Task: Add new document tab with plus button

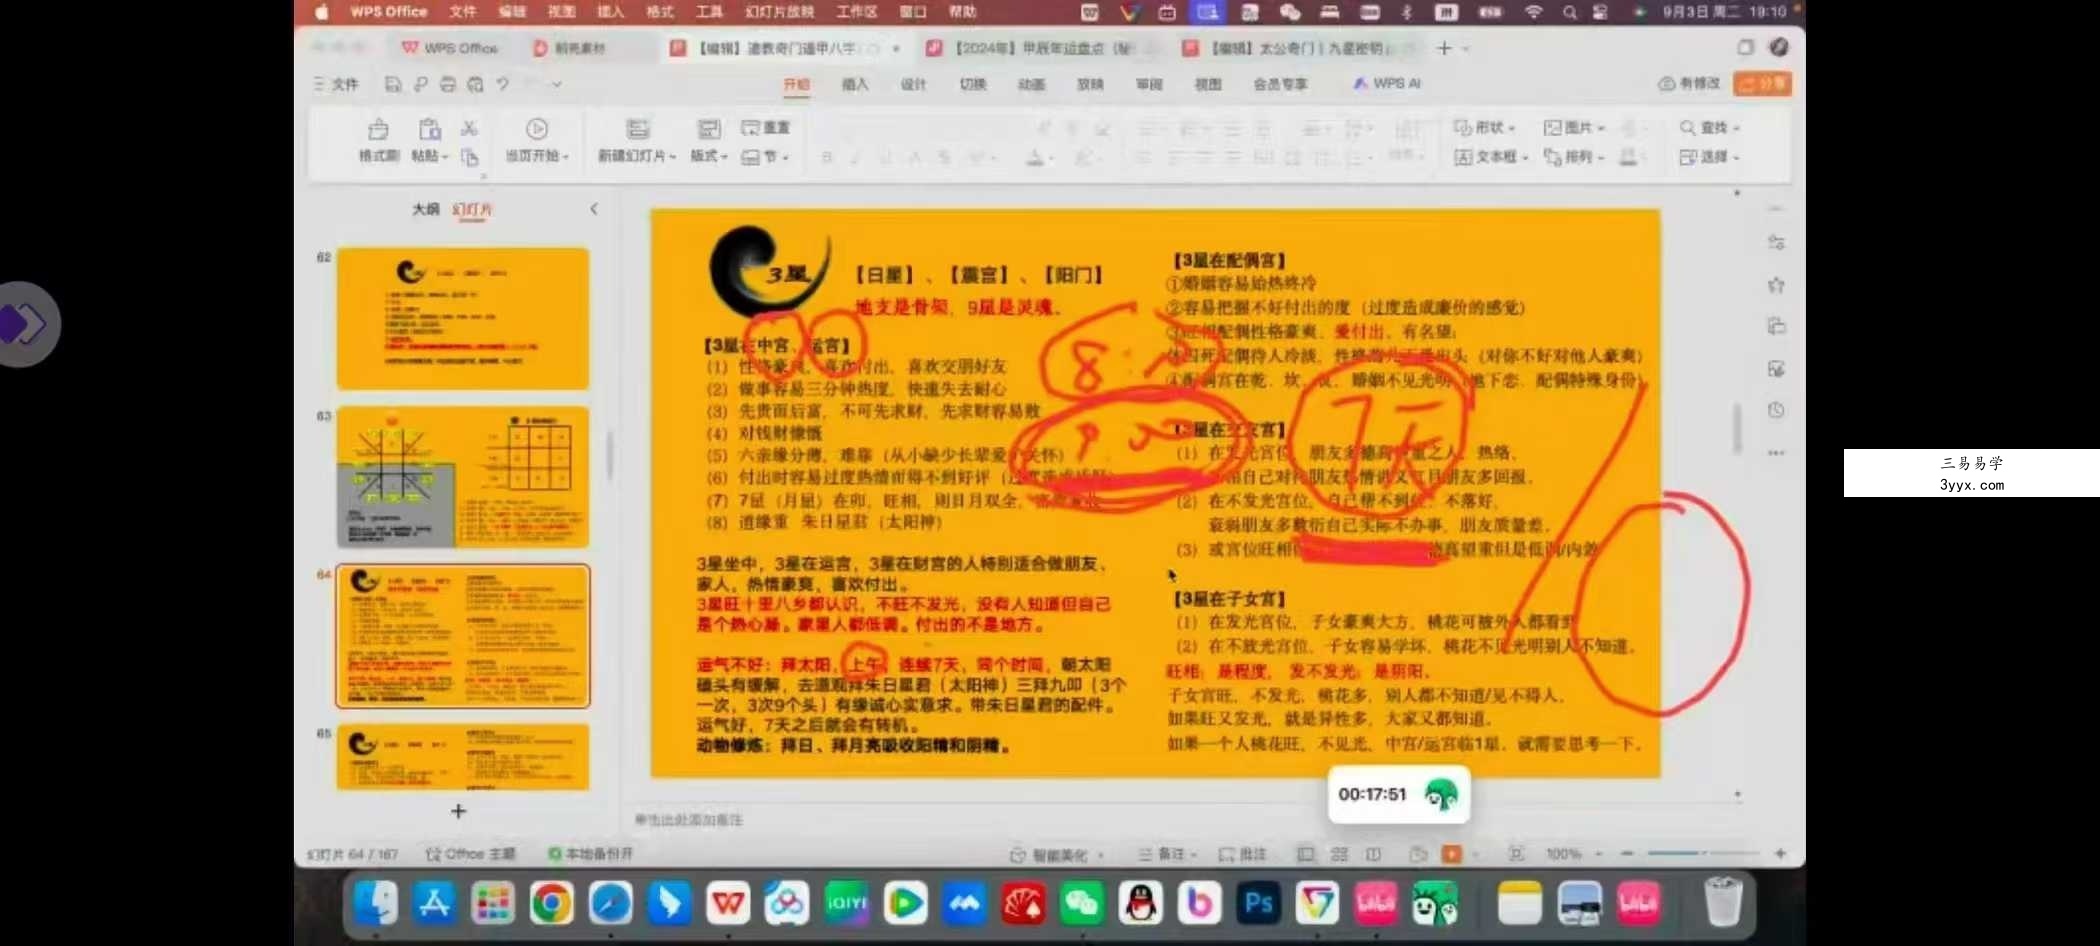Action: pyautogui.click(x=1444, y=48)
